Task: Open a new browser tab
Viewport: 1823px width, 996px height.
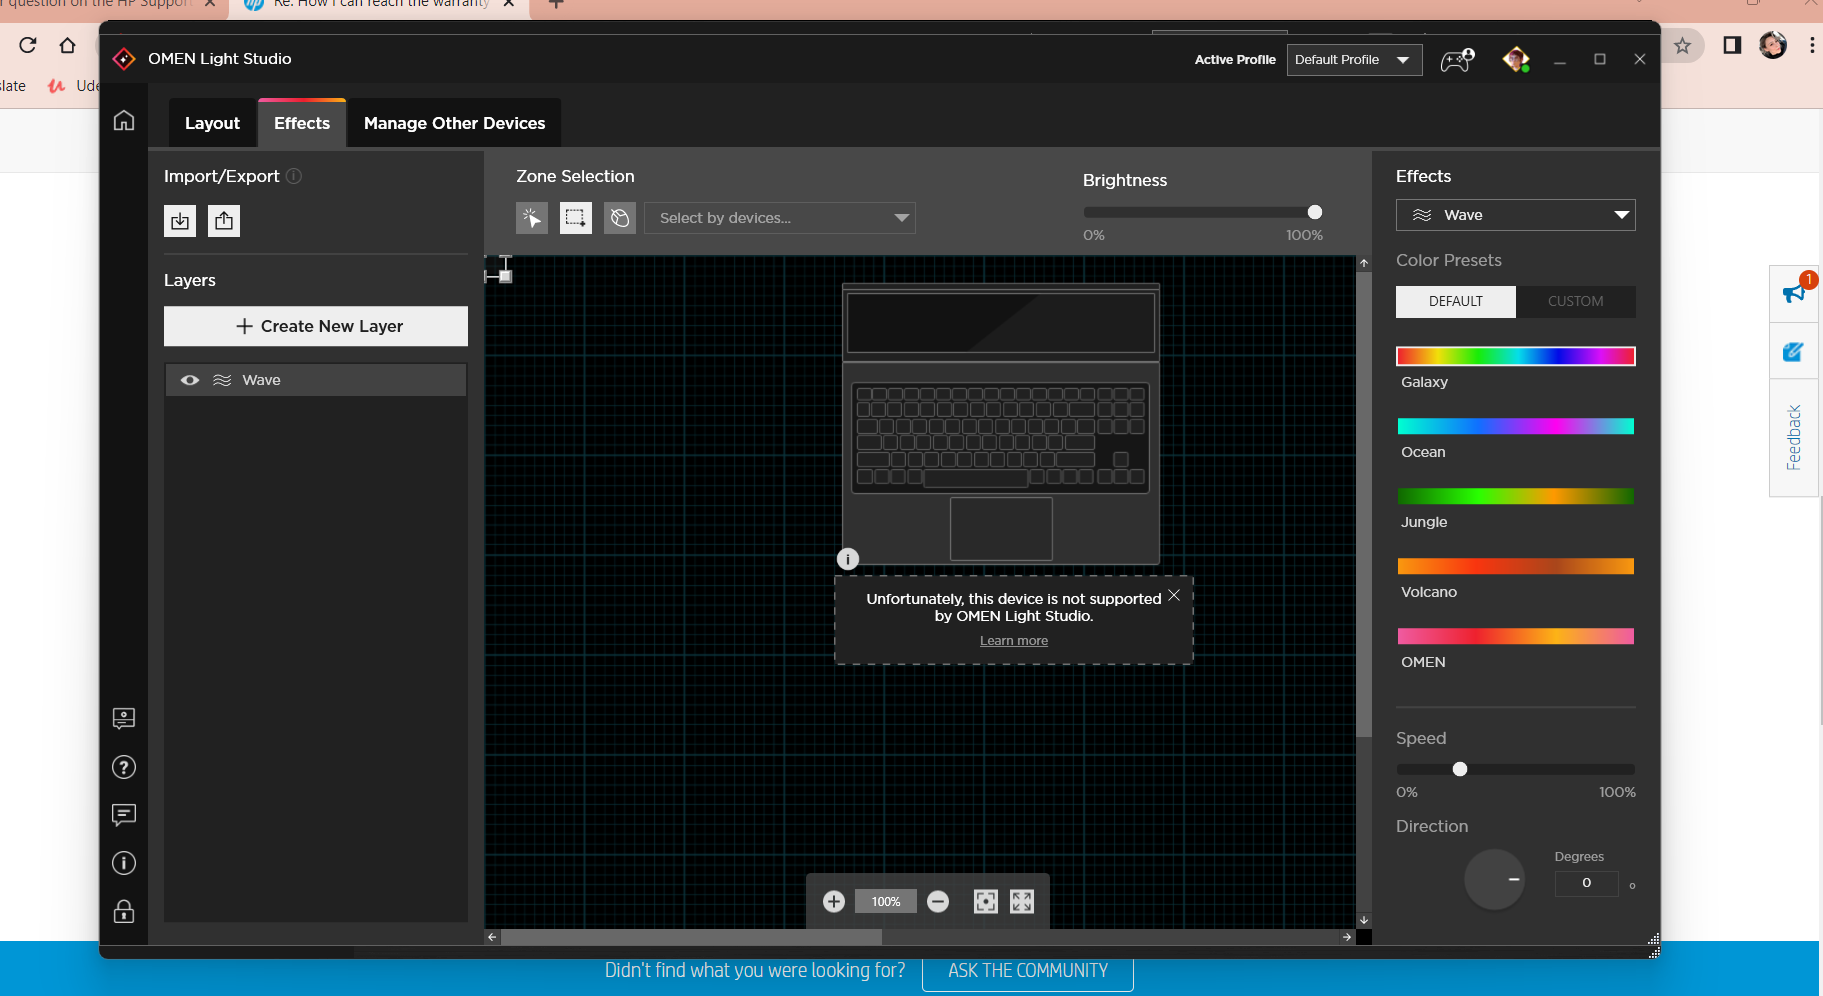Action: point(557,4)
